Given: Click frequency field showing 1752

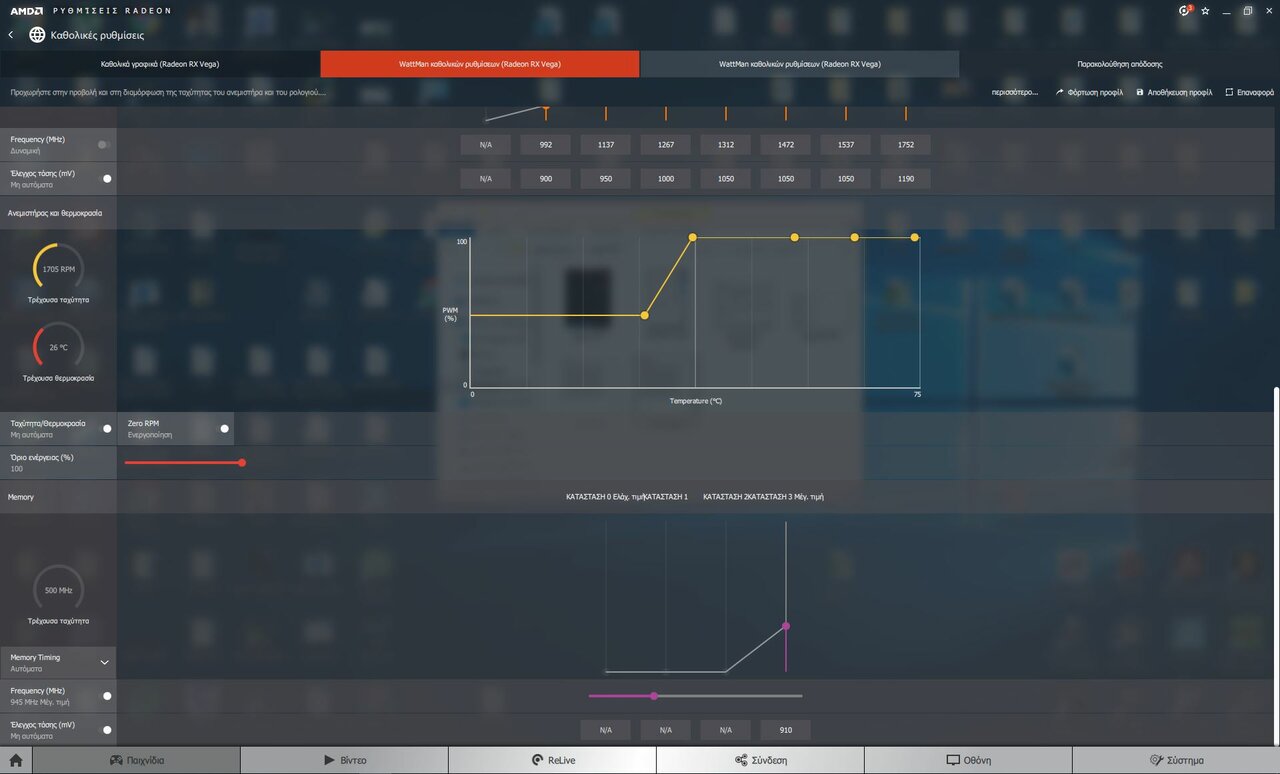Looking at the screenshot, I should [906, 145].
